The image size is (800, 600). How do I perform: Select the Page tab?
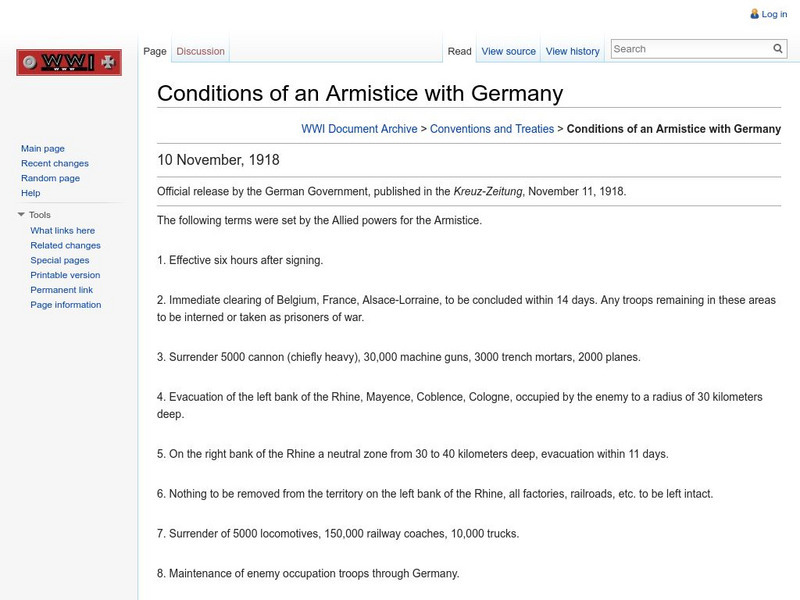[x=155, y=50]
